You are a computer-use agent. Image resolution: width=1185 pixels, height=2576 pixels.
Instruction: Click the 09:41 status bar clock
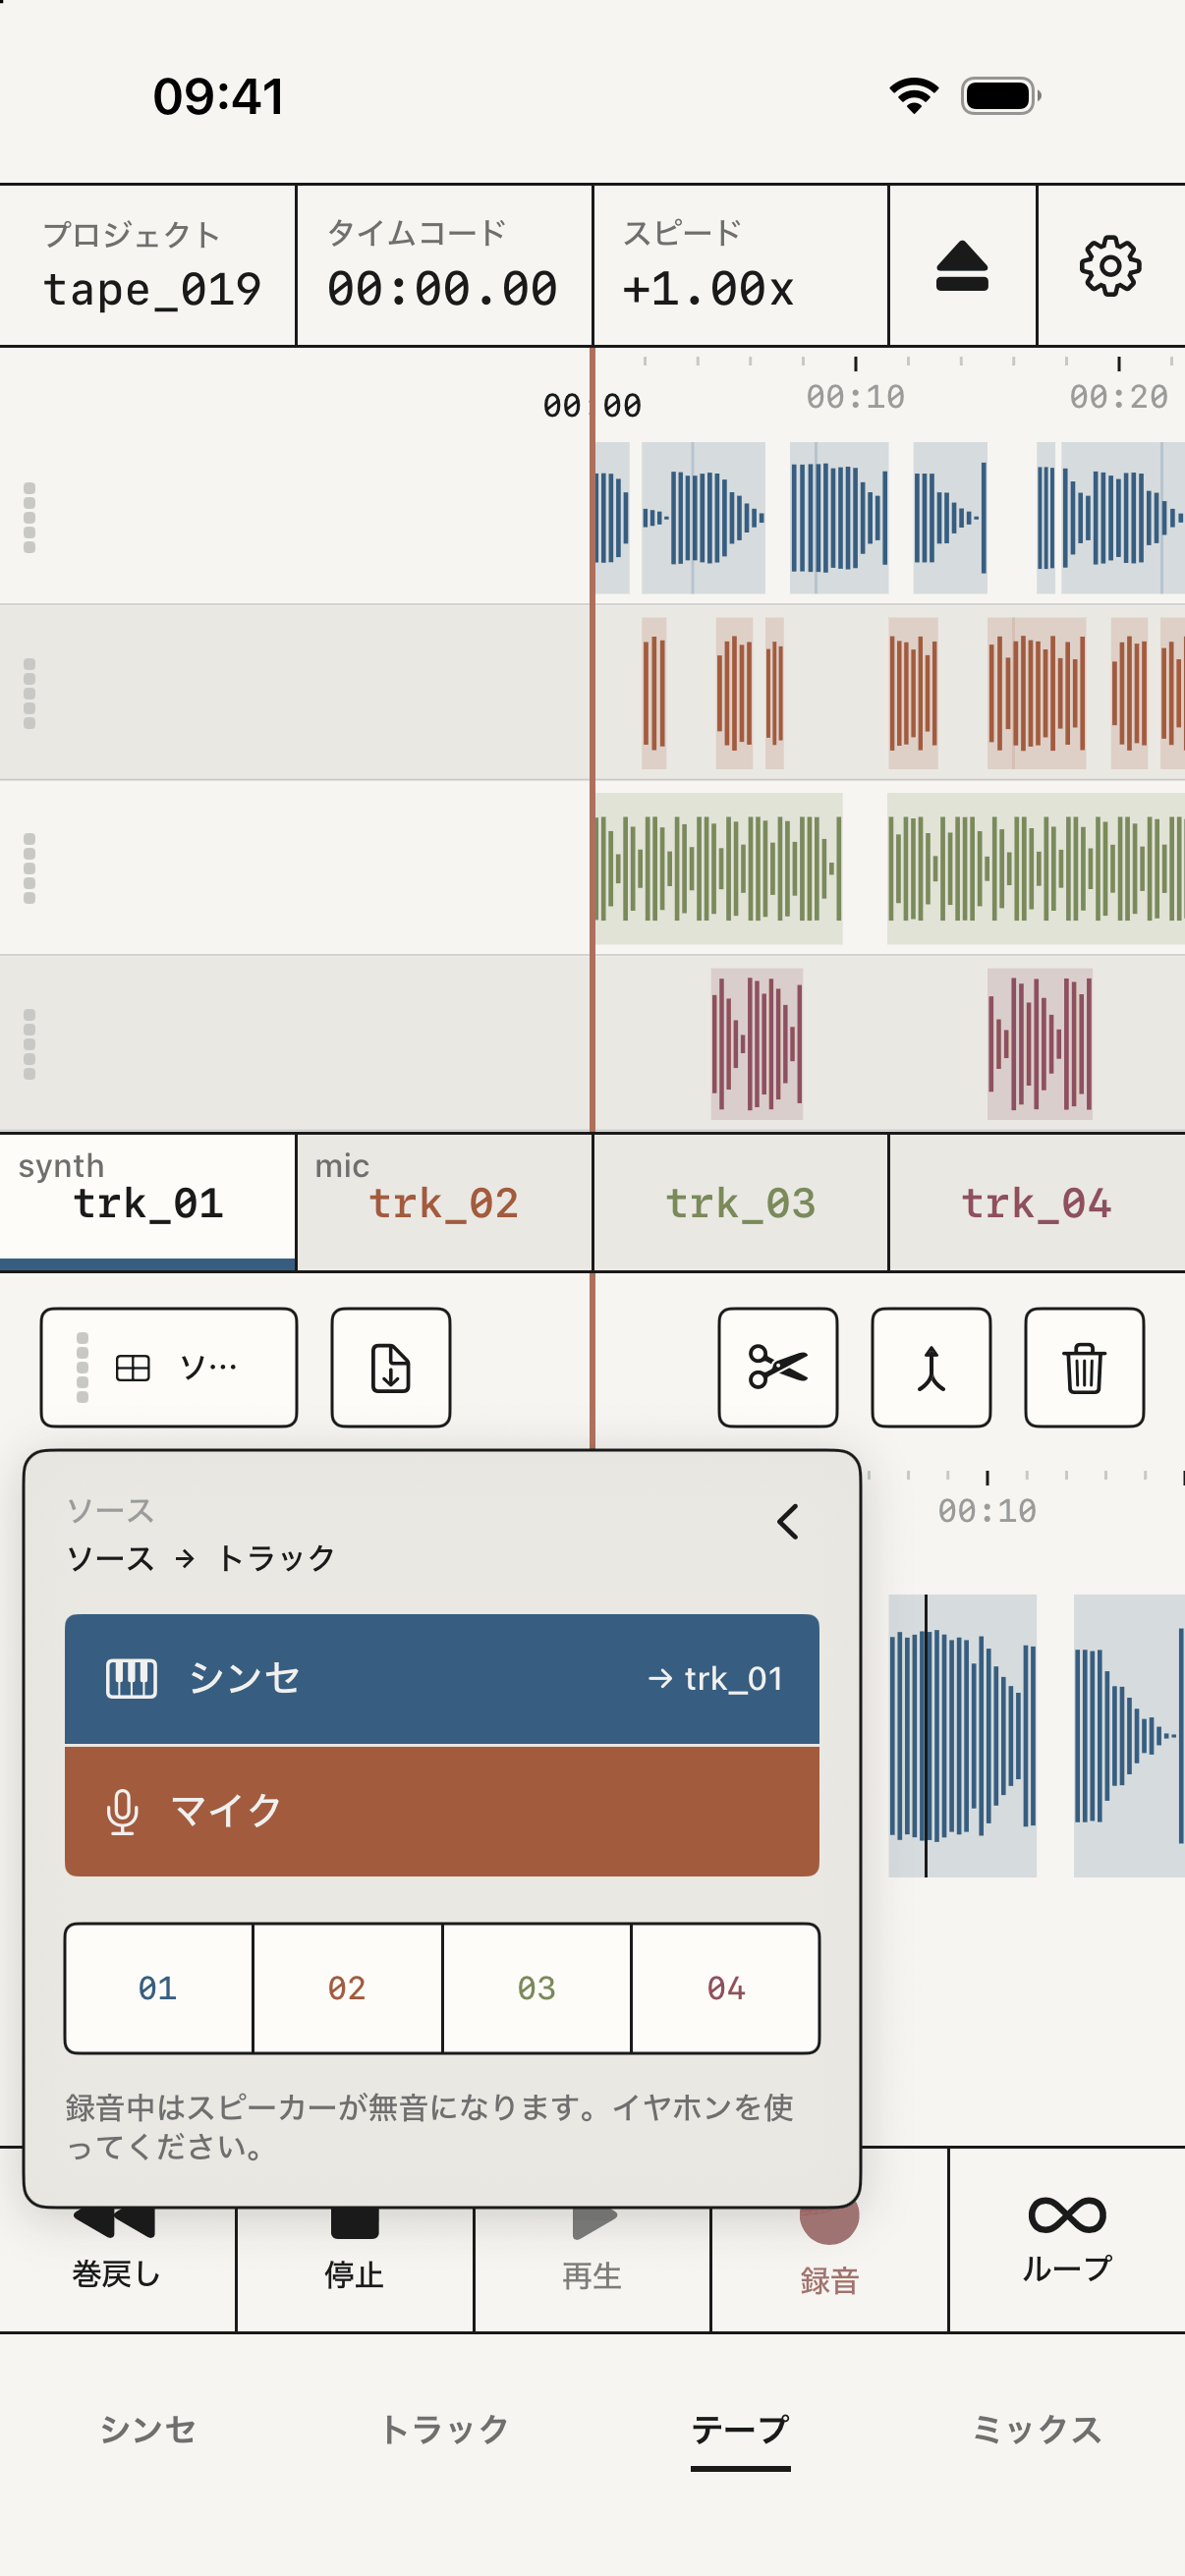coord(218,96)
